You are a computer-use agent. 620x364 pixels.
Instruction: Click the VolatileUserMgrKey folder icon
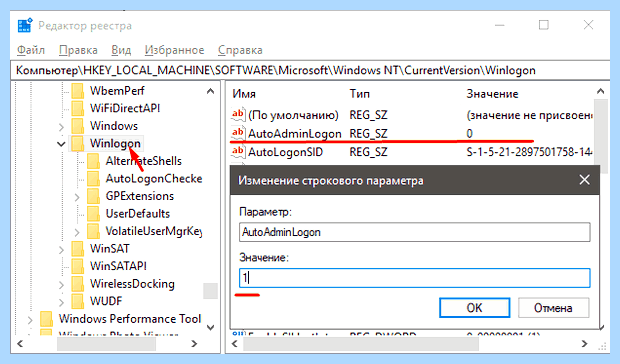93,231
